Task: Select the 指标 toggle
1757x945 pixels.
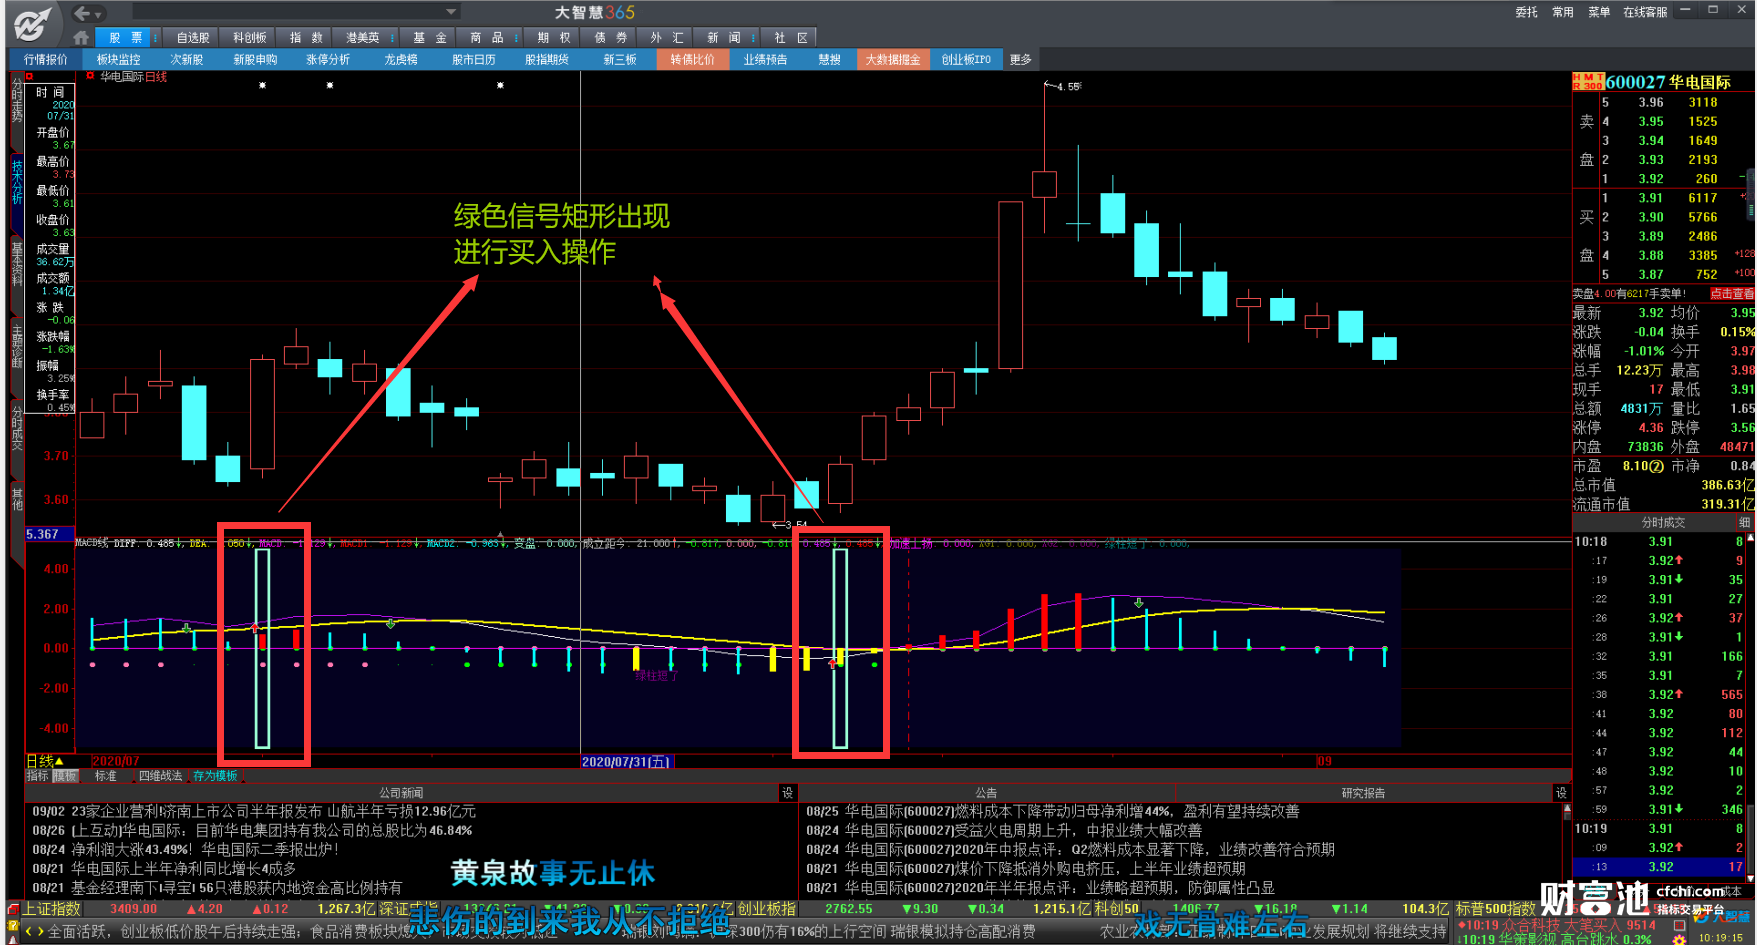Action: point(37,775)
